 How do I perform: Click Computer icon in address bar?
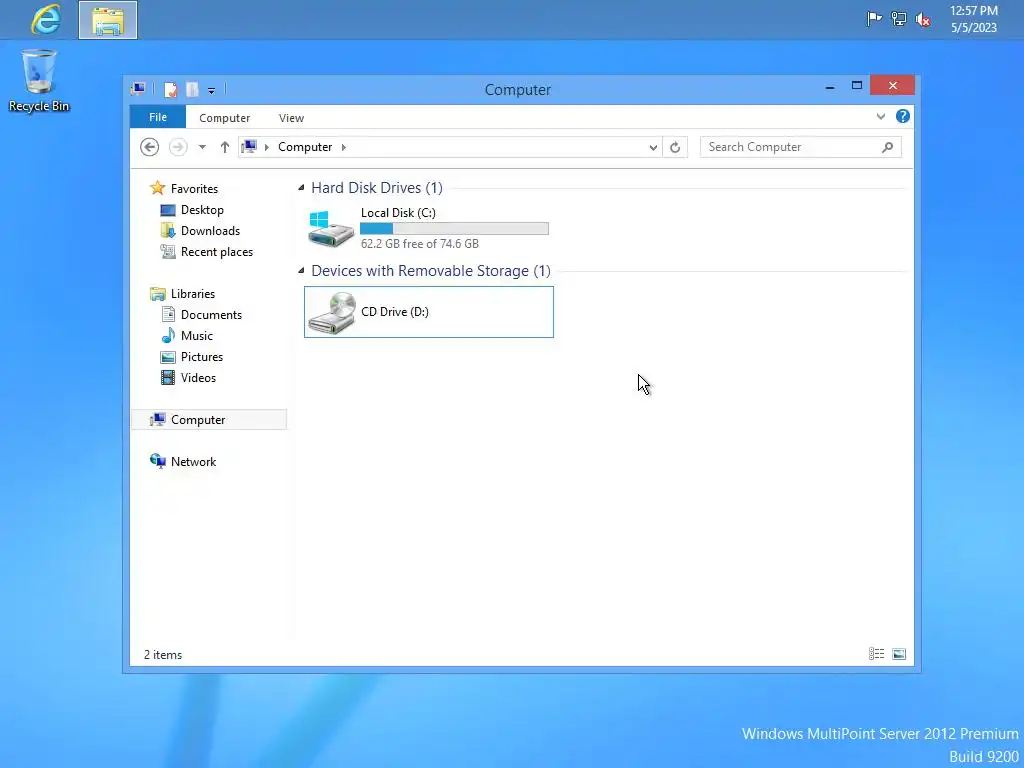pyautogui.click(x=249, y=146)
